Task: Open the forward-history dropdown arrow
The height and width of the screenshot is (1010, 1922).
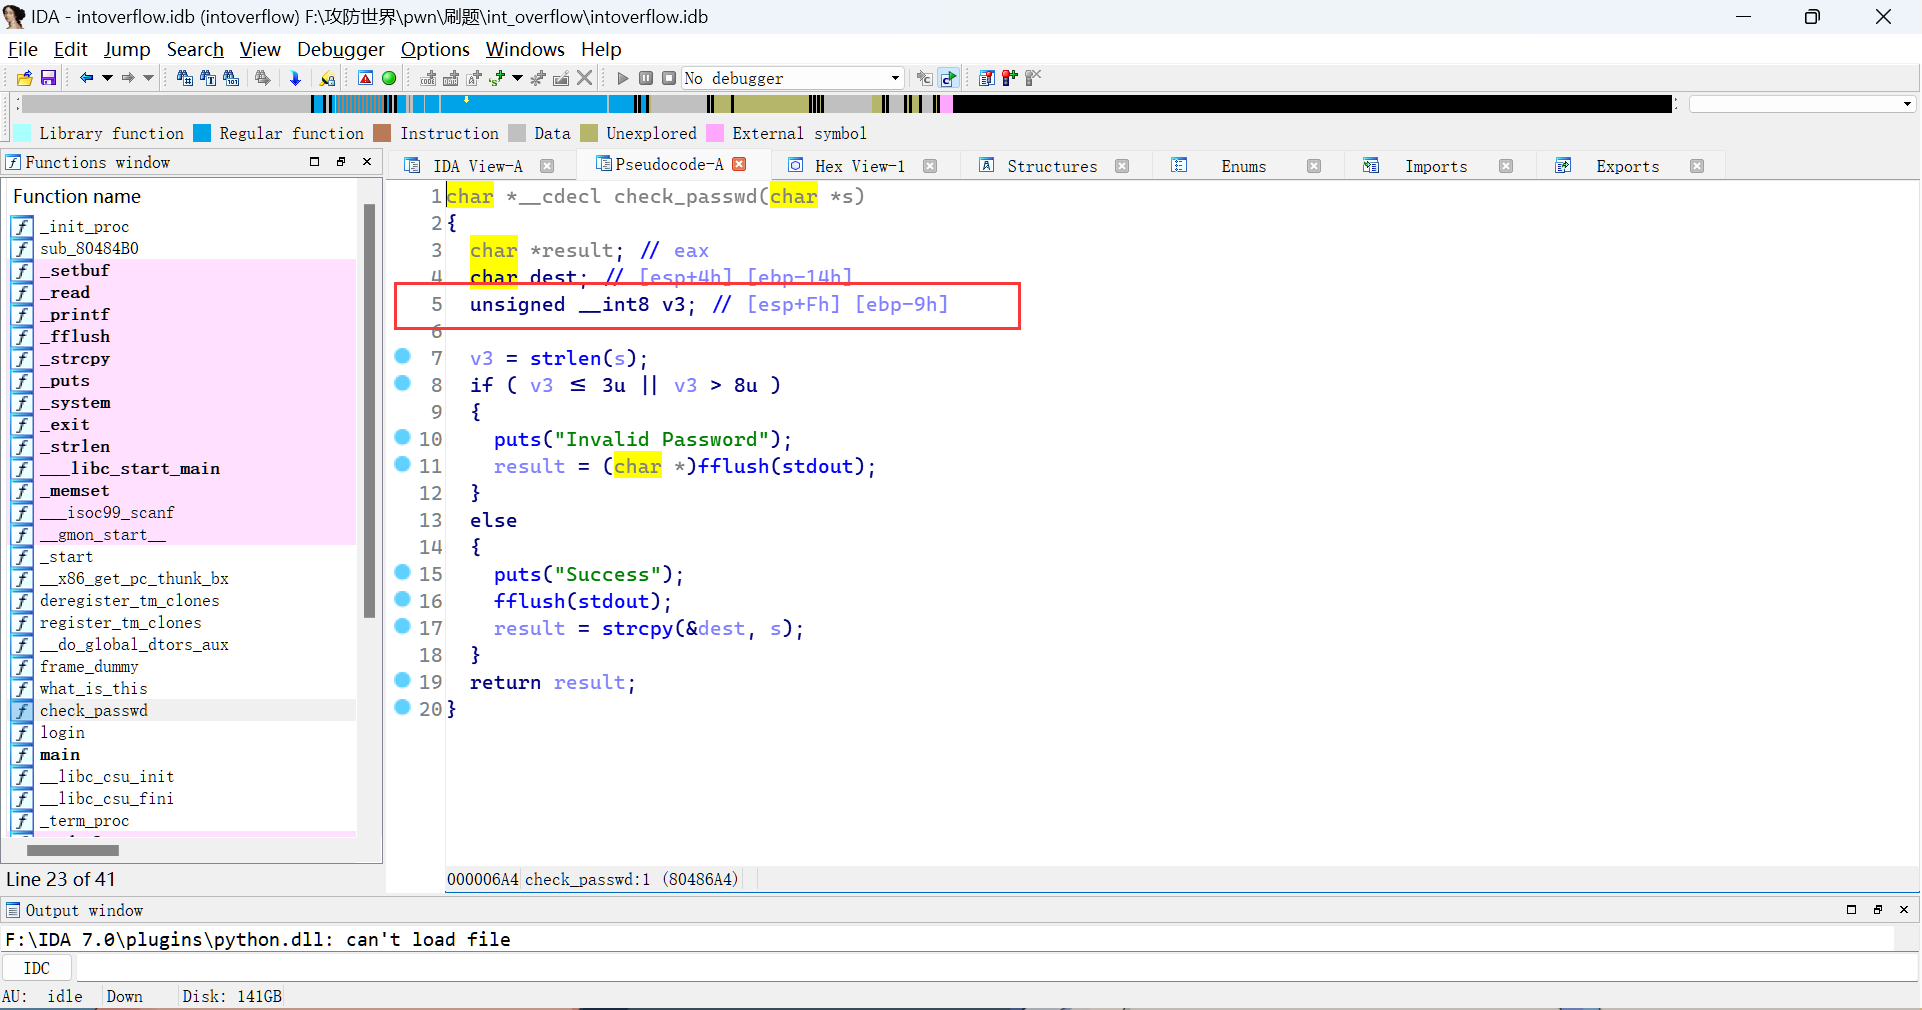Action: (149, 78)
